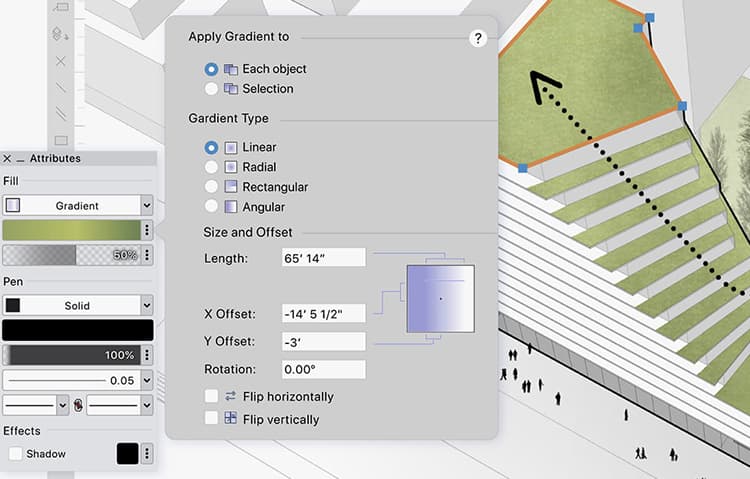Enable Flip horizontally checkbox
The width and height of the screenshot is (750, 479).
pos(211,396)
